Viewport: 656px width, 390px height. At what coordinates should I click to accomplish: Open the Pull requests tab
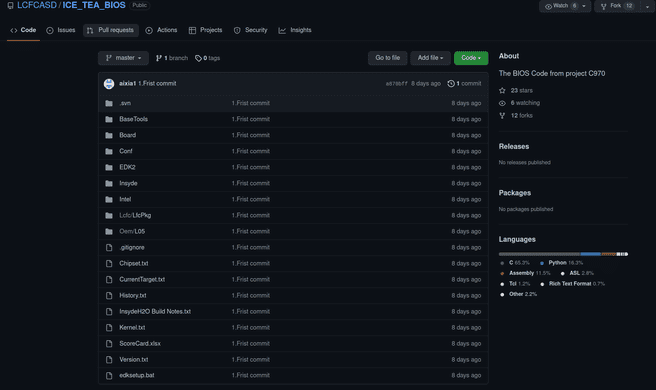tap(111, 30)
